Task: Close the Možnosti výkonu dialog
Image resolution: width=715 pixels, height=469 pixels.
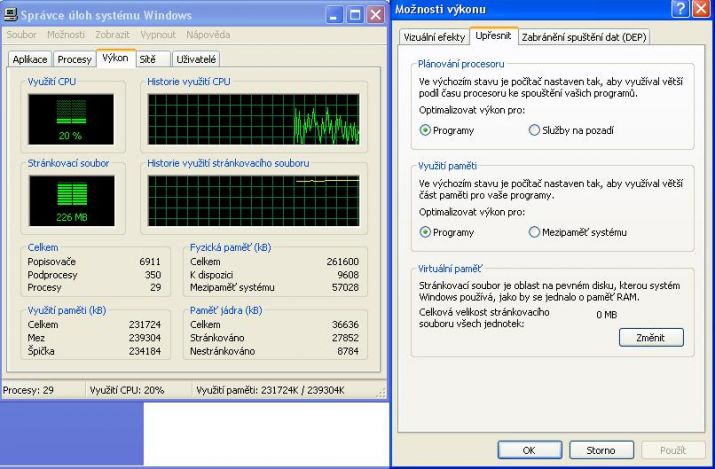Action: 701,9
